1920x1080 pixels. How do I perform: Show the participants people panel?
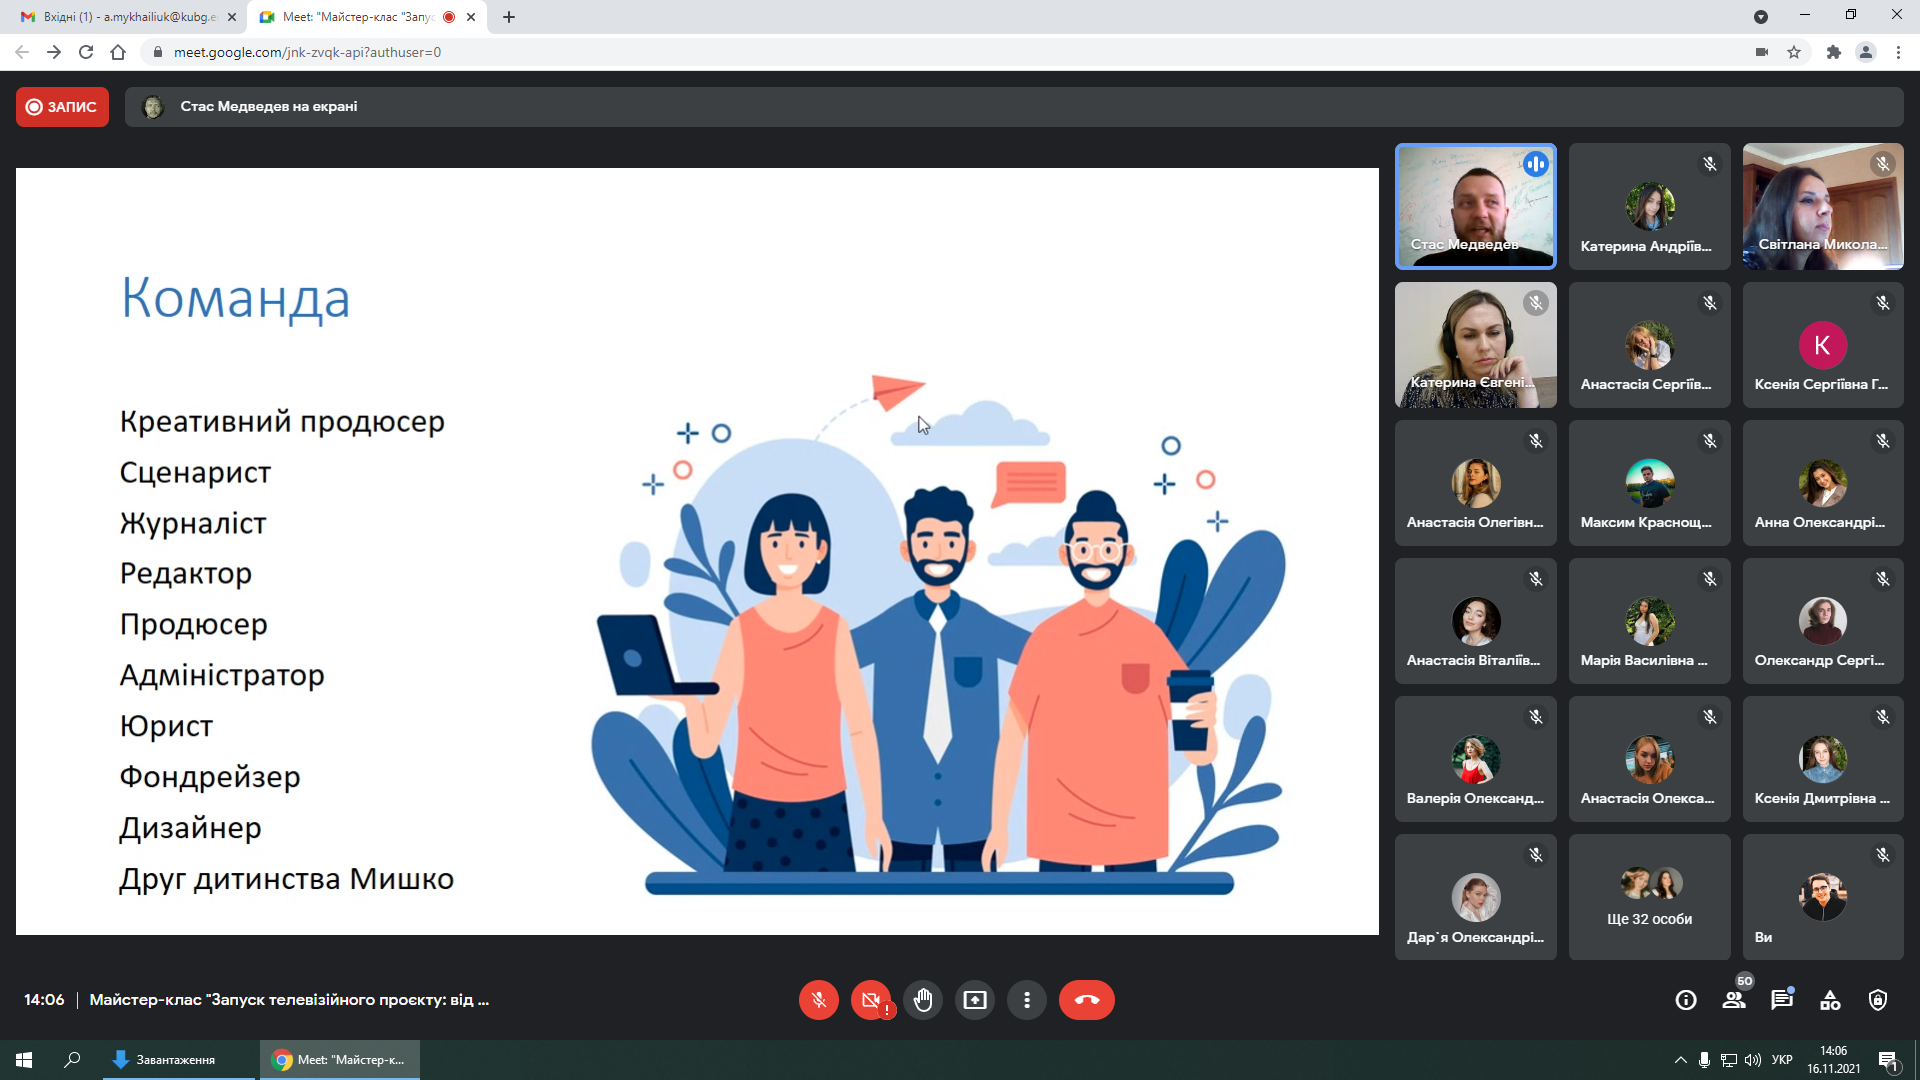pyautogui.click(x=1734, y=1000)
